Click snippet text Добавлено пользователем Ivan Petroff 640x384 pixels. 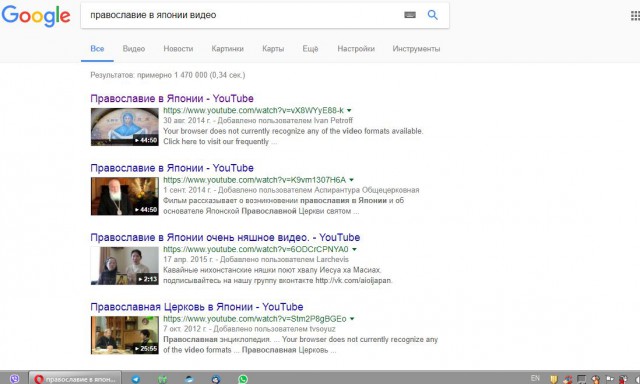pos(285,120)
